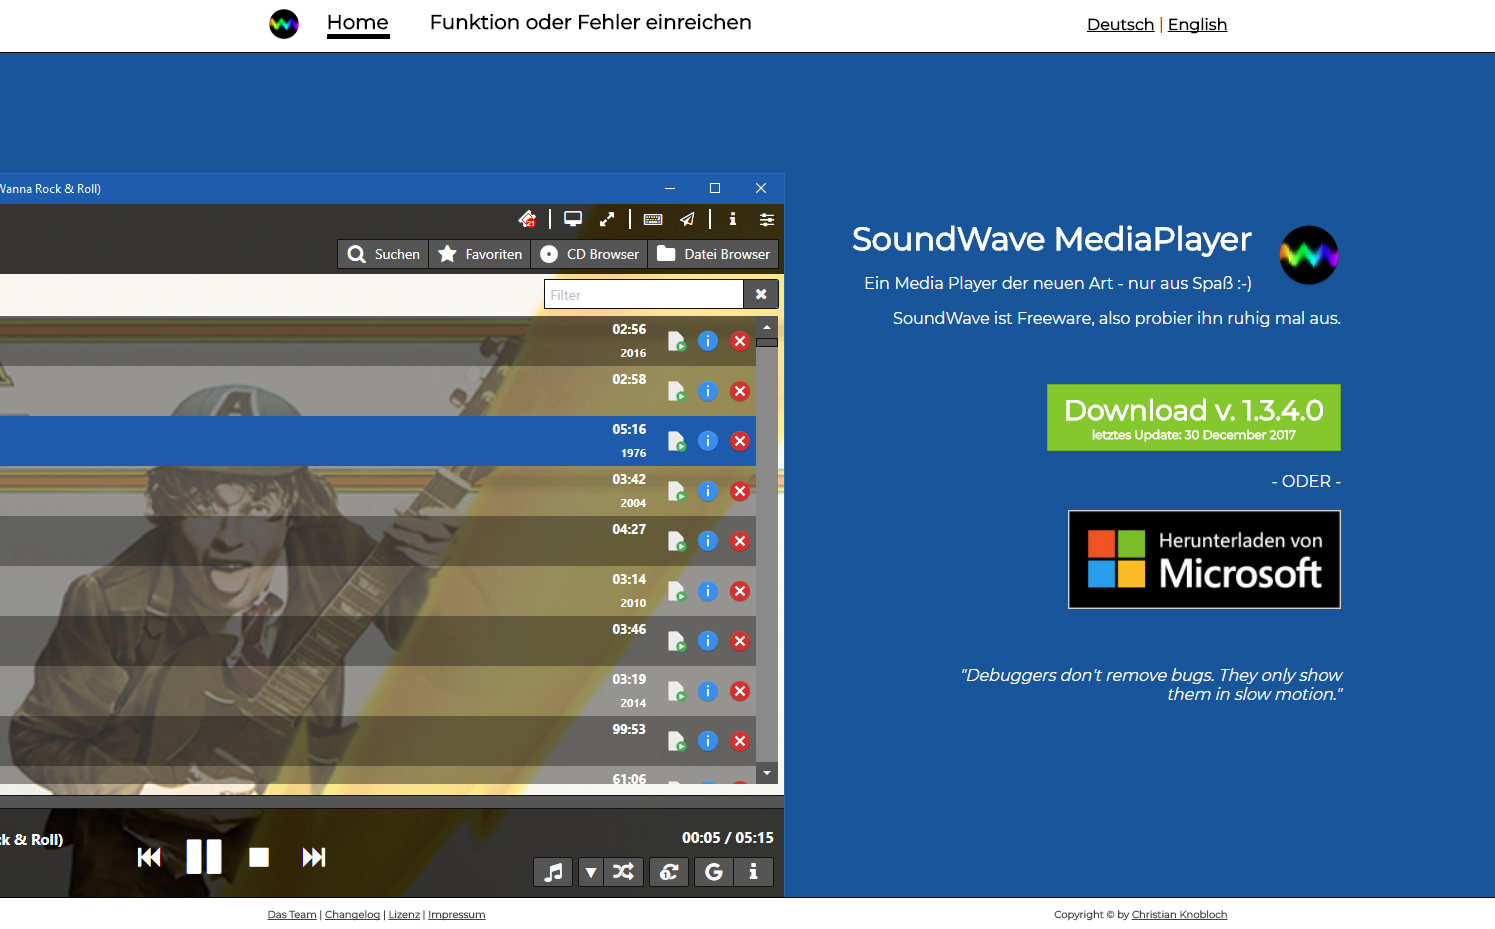Click the G button in the player bar

click(x=714, y=872)
